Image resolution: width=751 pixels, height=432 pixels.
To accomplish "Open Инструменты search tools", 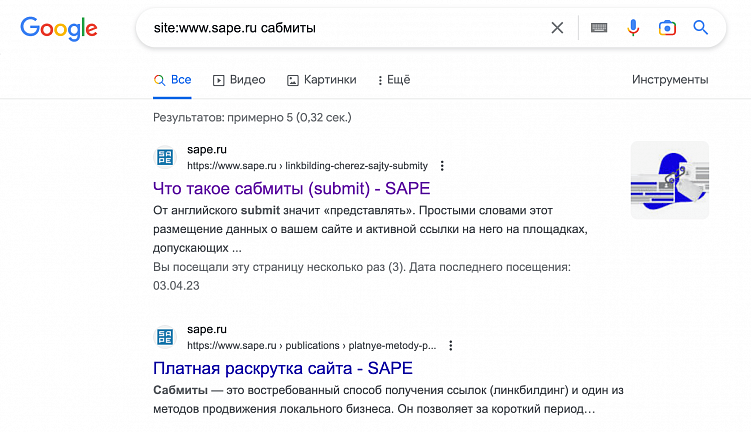I will tap(670, 80).
